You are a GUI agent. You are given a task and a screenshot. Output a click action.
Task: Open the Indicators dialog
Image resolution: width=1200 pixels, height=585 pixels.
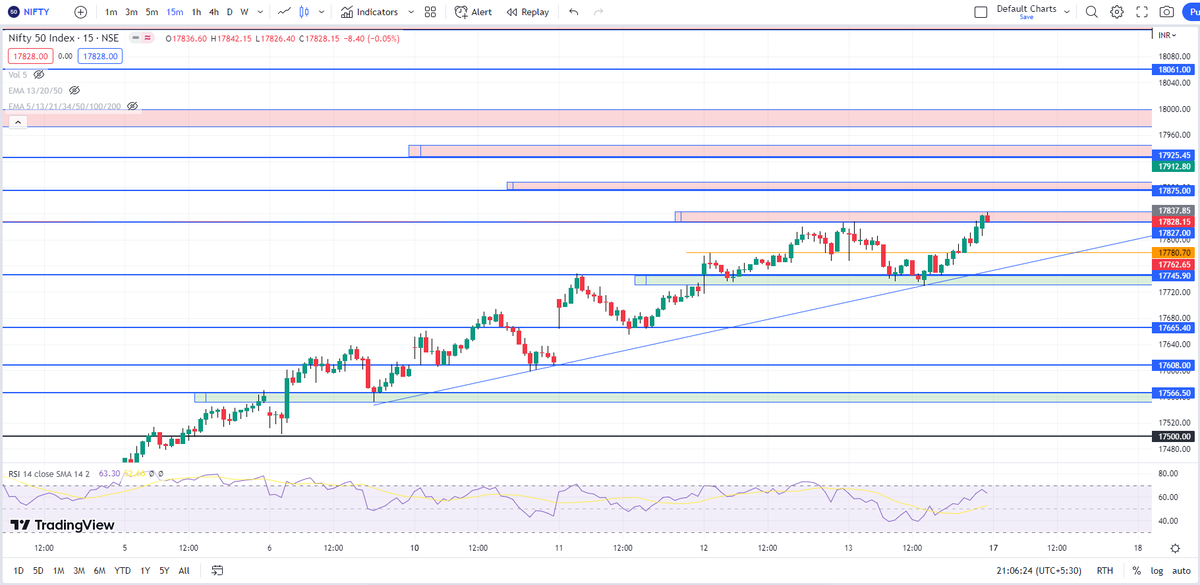(x=369, y=12)
